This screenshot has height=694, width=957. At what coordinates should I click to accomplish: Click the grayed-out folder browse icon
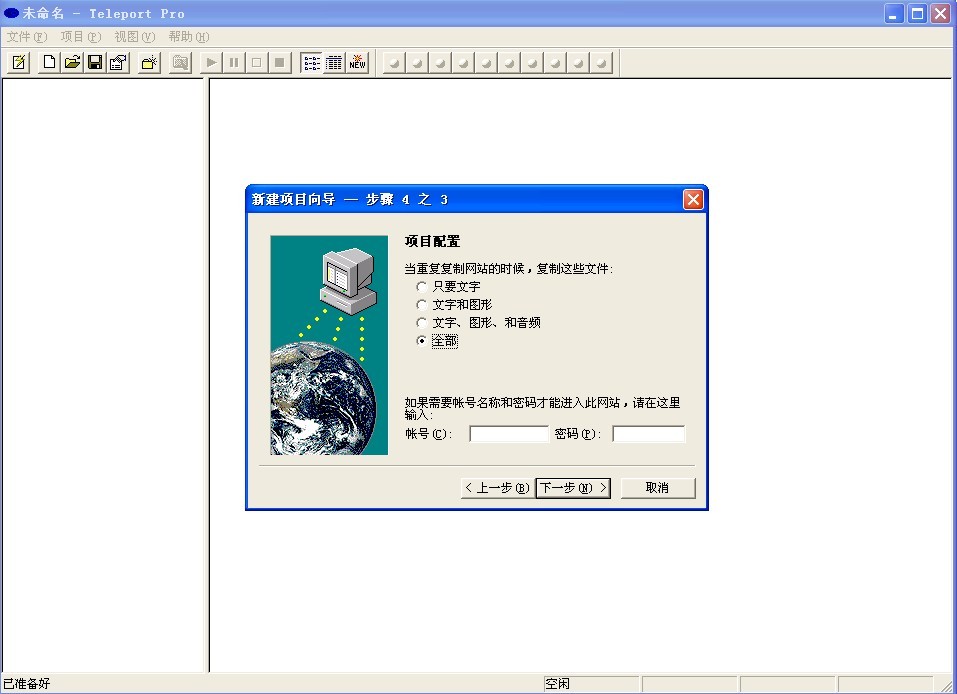click(x=180, y=62)
